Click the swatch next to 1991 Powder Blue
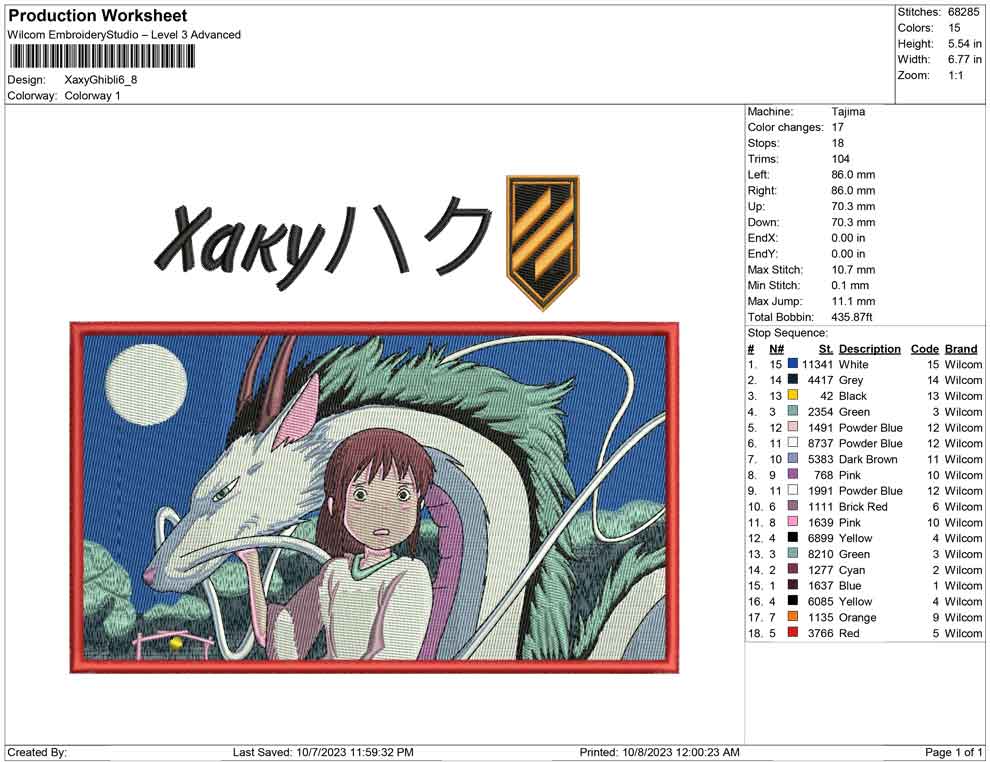The image size is (990, 762). (793, 491)
